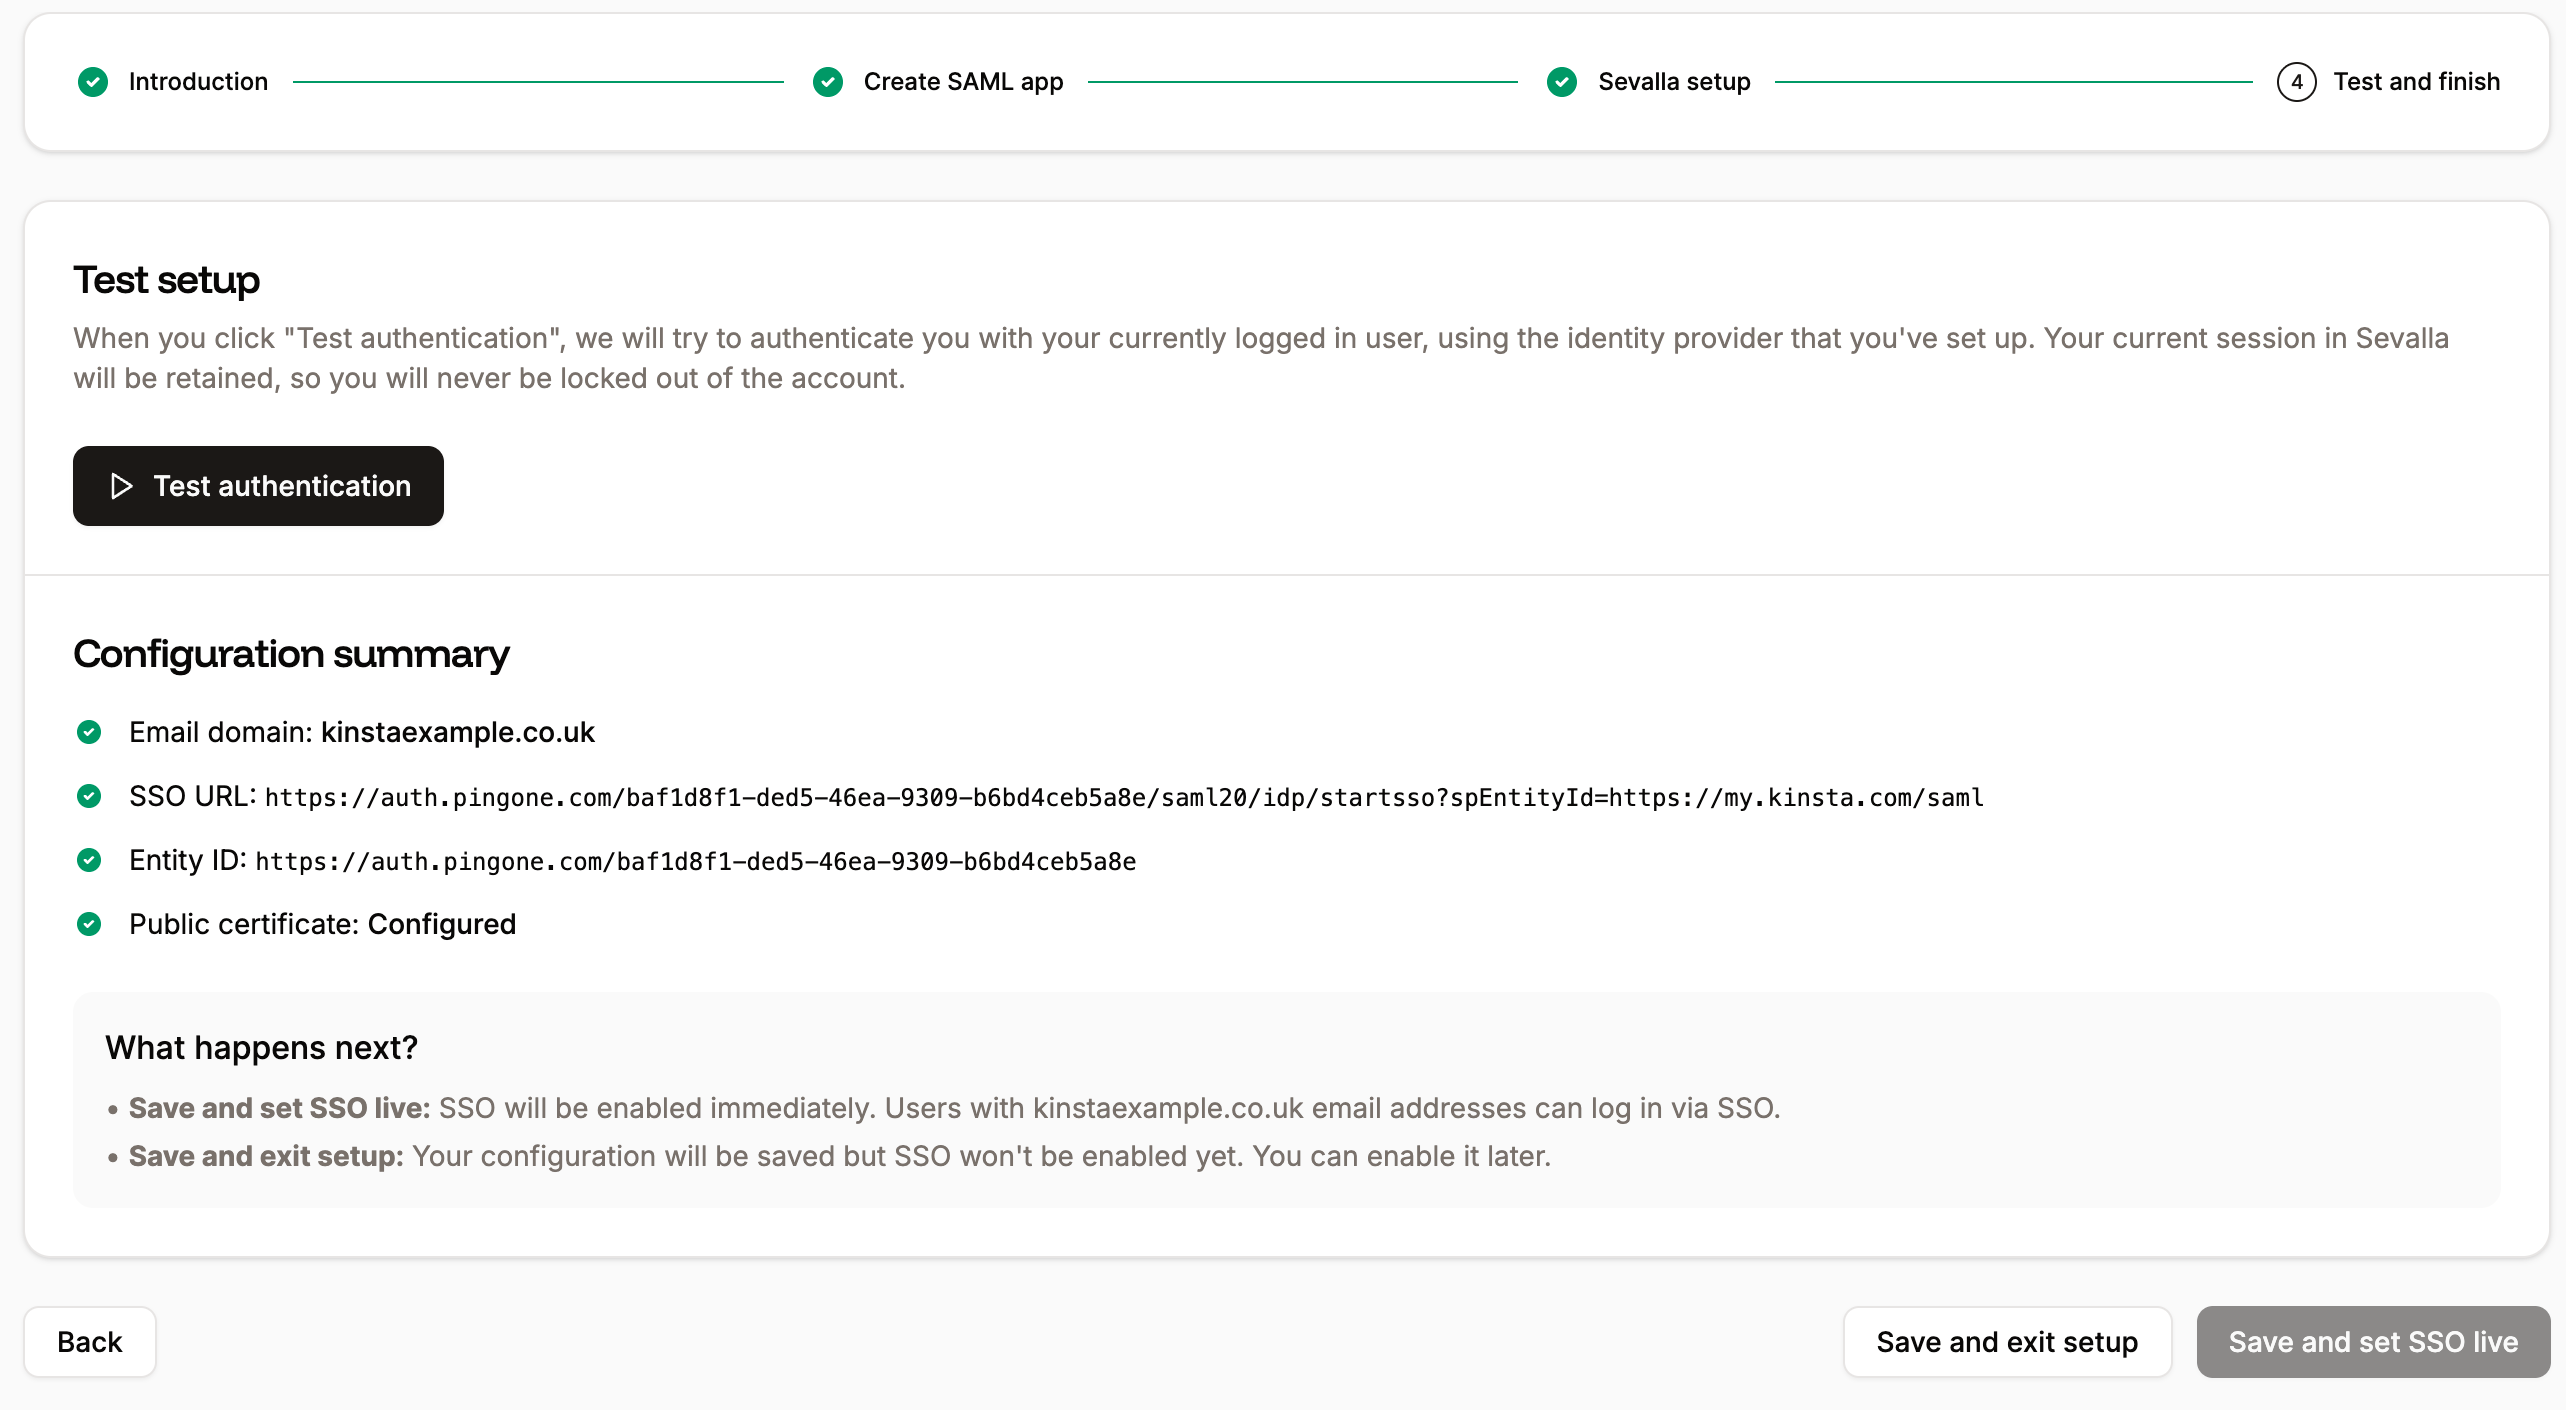The height and width of the screenshot is (1410, 2566).
Task: Open the Sevalla setup step
Action: click(1675, 82)
